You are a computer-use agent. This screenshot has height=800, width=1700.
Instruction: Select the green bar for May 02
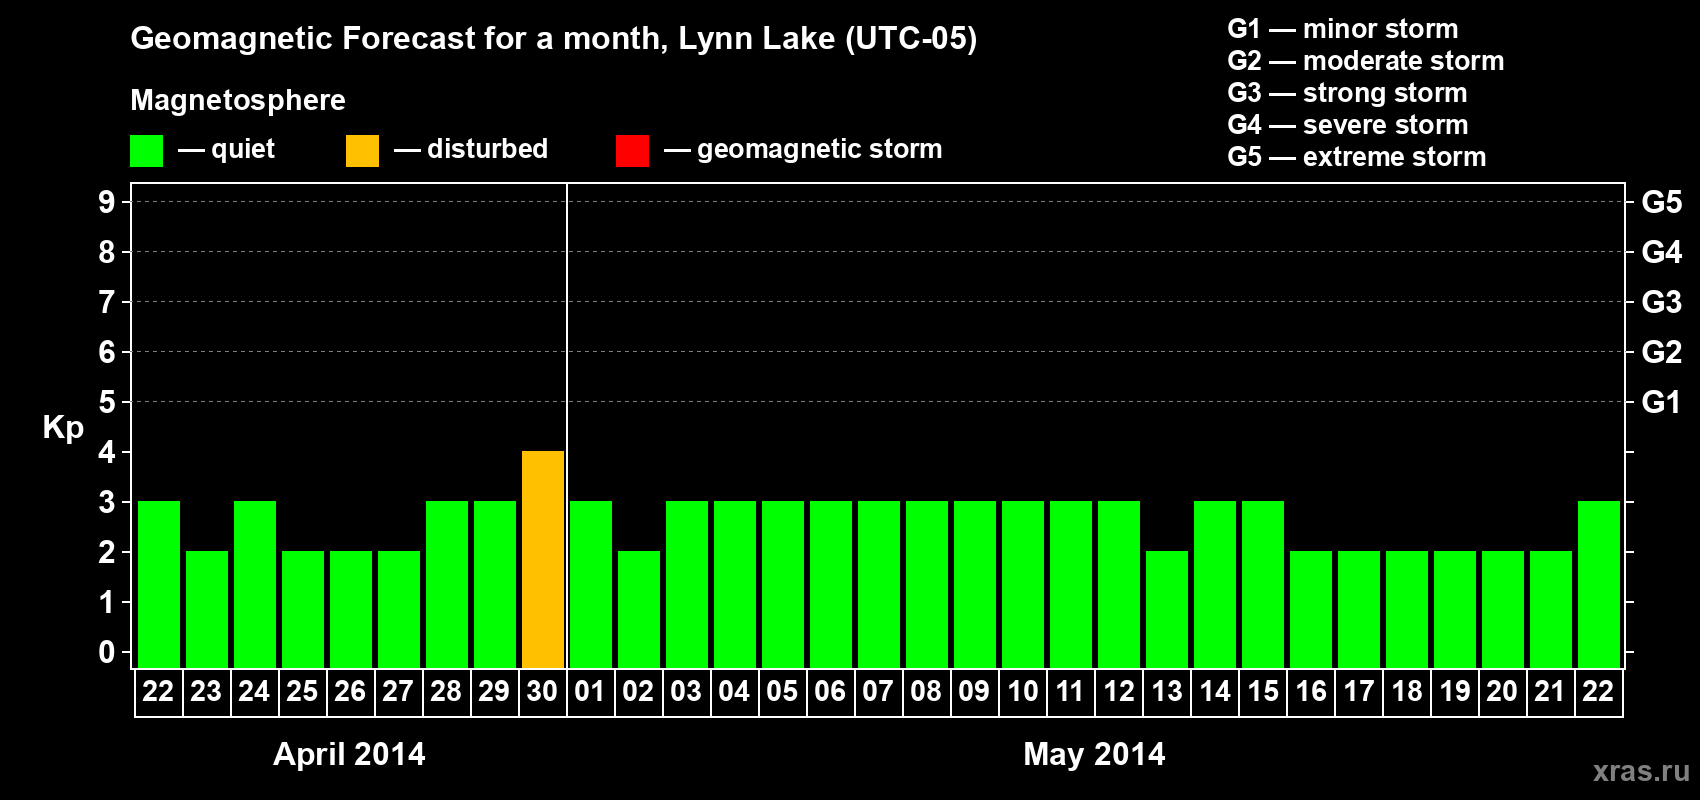(639, 609)
